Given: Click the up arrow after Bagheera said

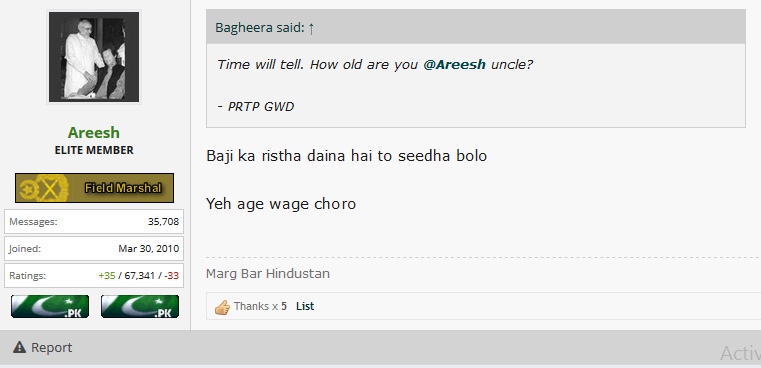Looking at the screenshot, I should click(x=311, y=28).
